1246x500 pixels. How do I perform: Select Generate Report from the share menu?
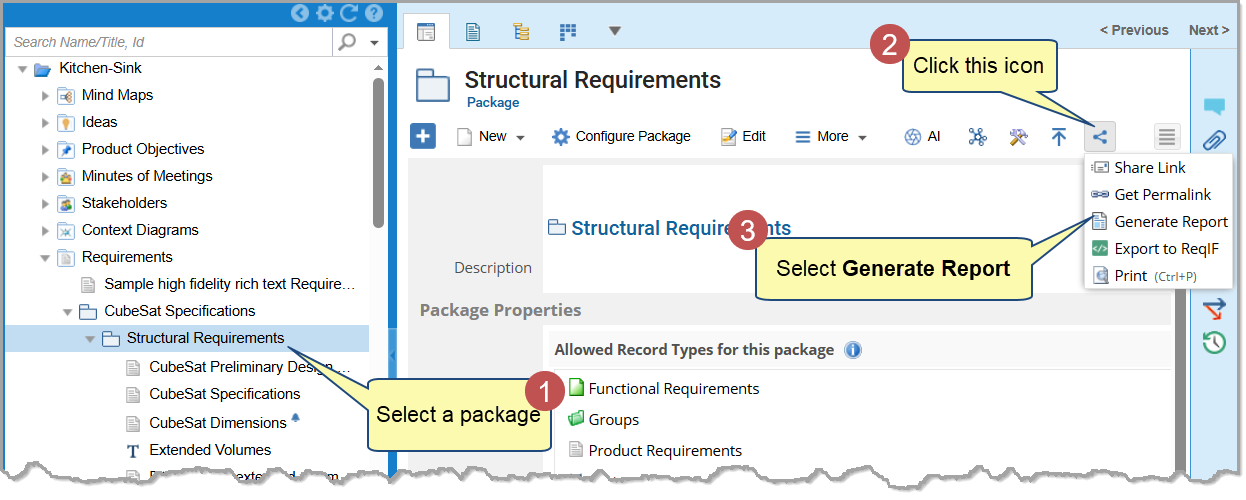(1170, 222)
